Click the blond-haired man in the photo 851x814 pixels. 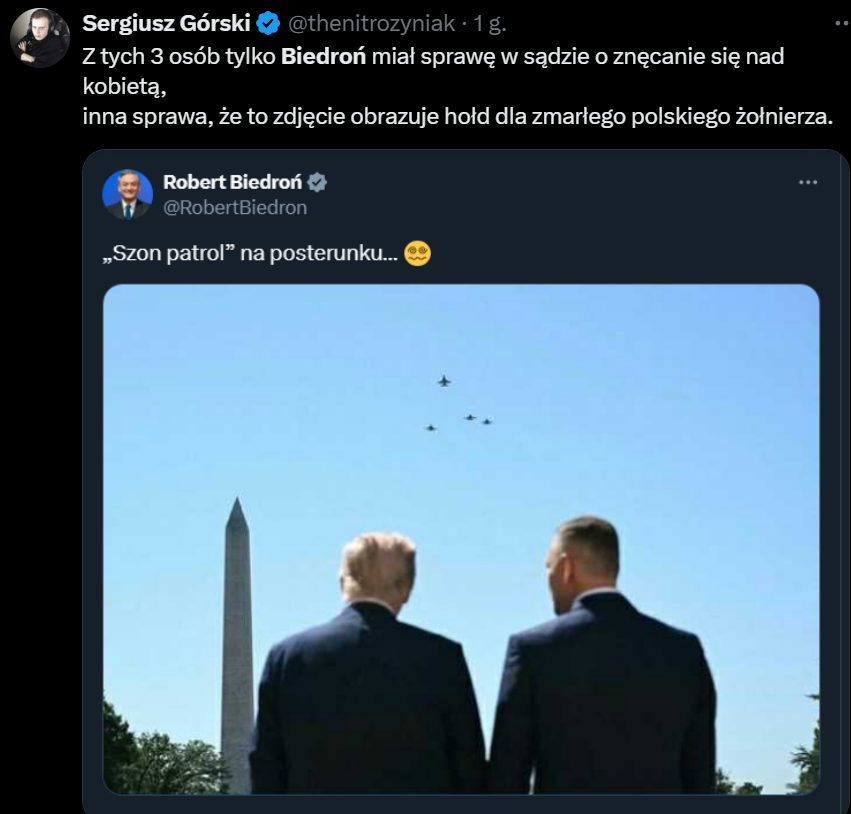[x=370, y=670]
